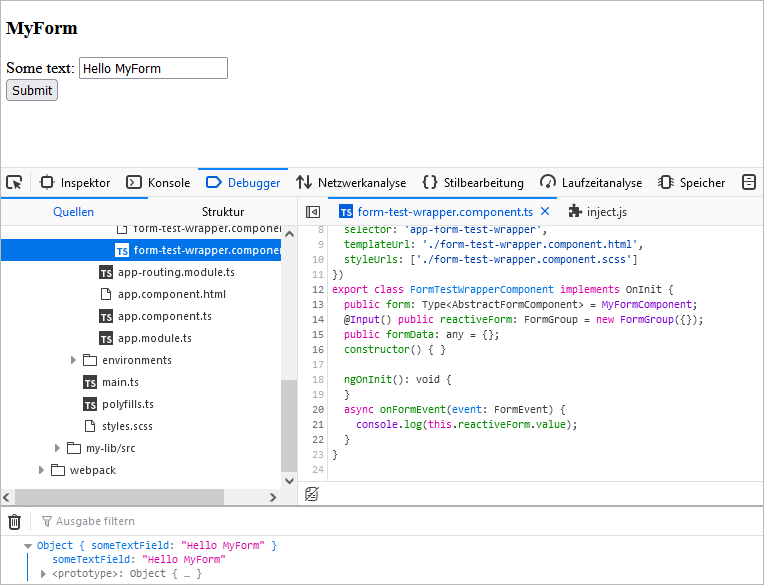
Task: Switch to the Inspektor panel
Action: click(x=75, y=183)
